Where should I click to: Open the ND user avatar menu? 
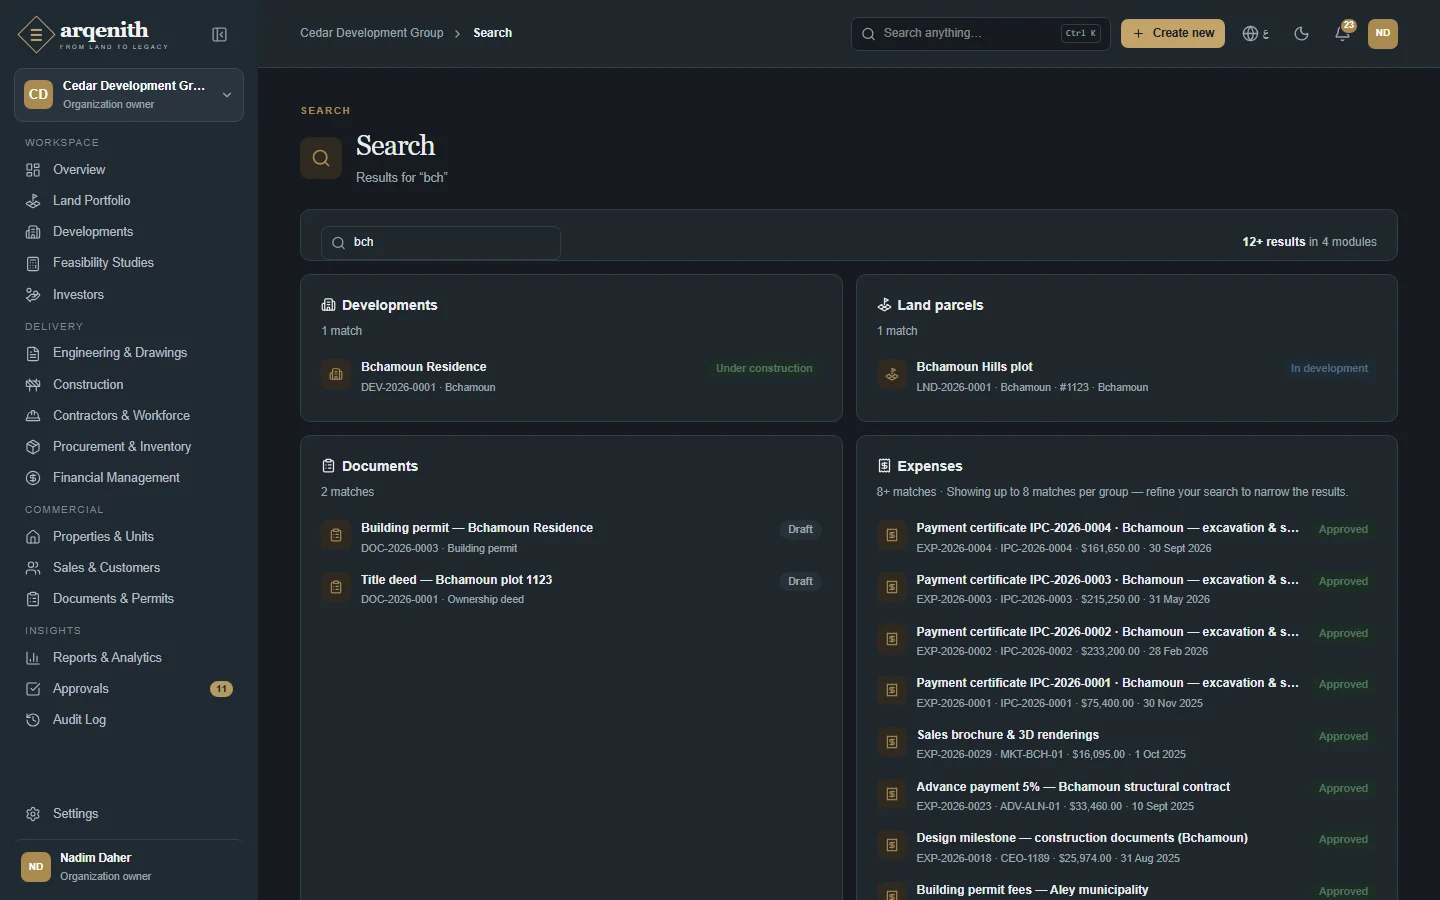[1383, 34]
